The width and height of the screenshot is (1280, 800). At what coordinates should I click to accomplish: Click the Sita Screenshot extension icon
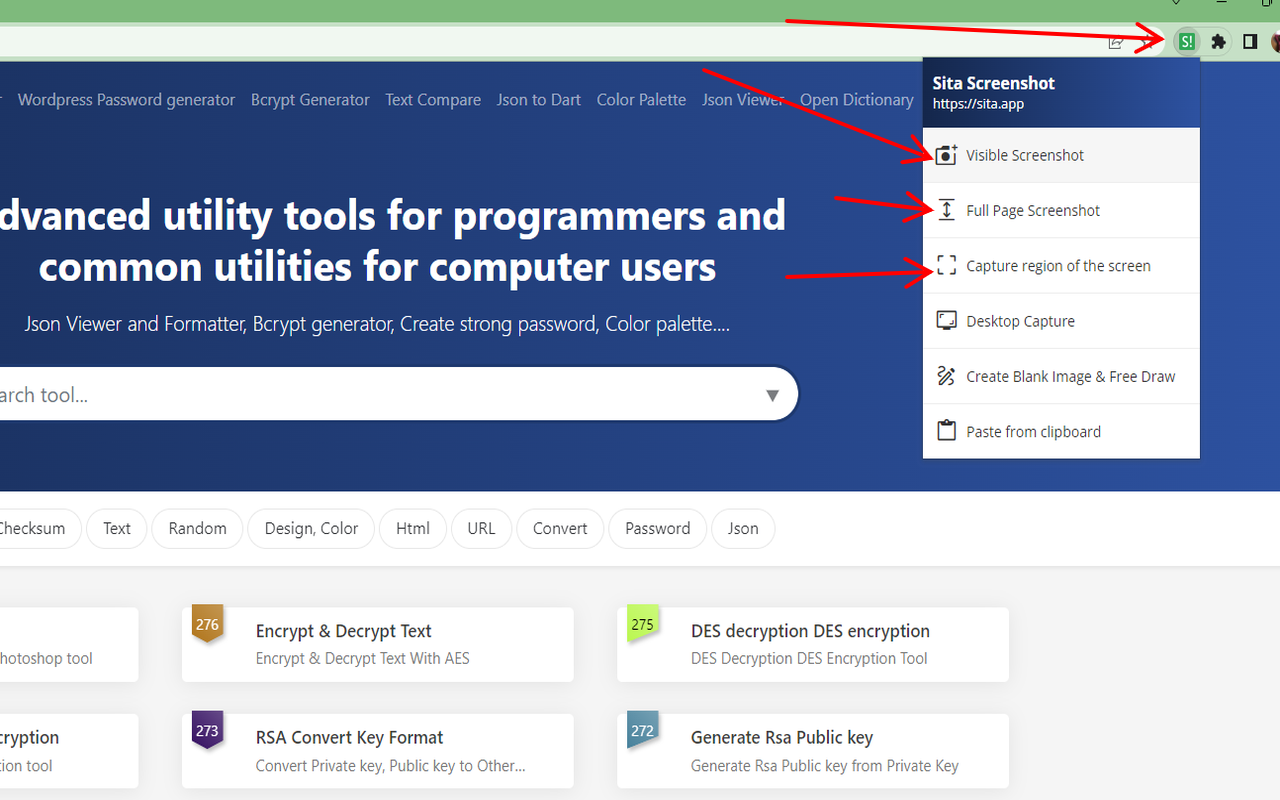(1186, 42)
